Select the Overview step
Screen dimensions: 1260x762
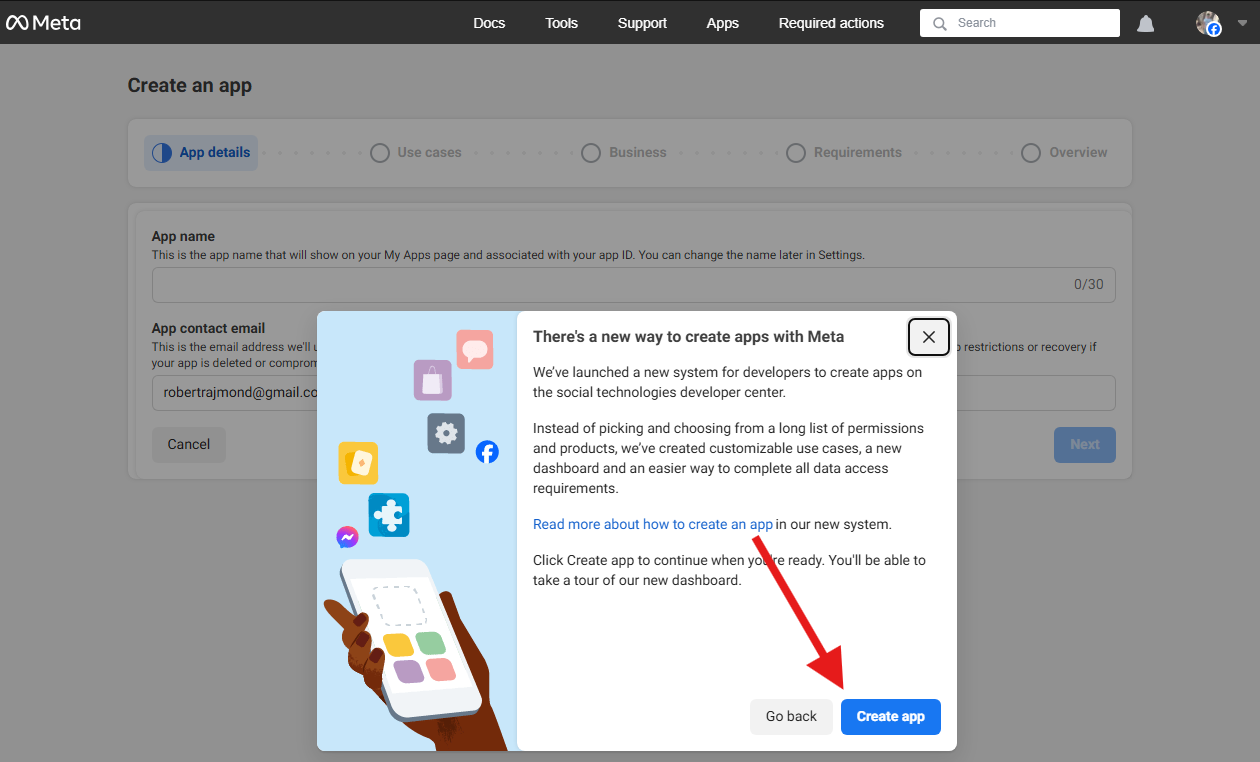click(1064, 153)
